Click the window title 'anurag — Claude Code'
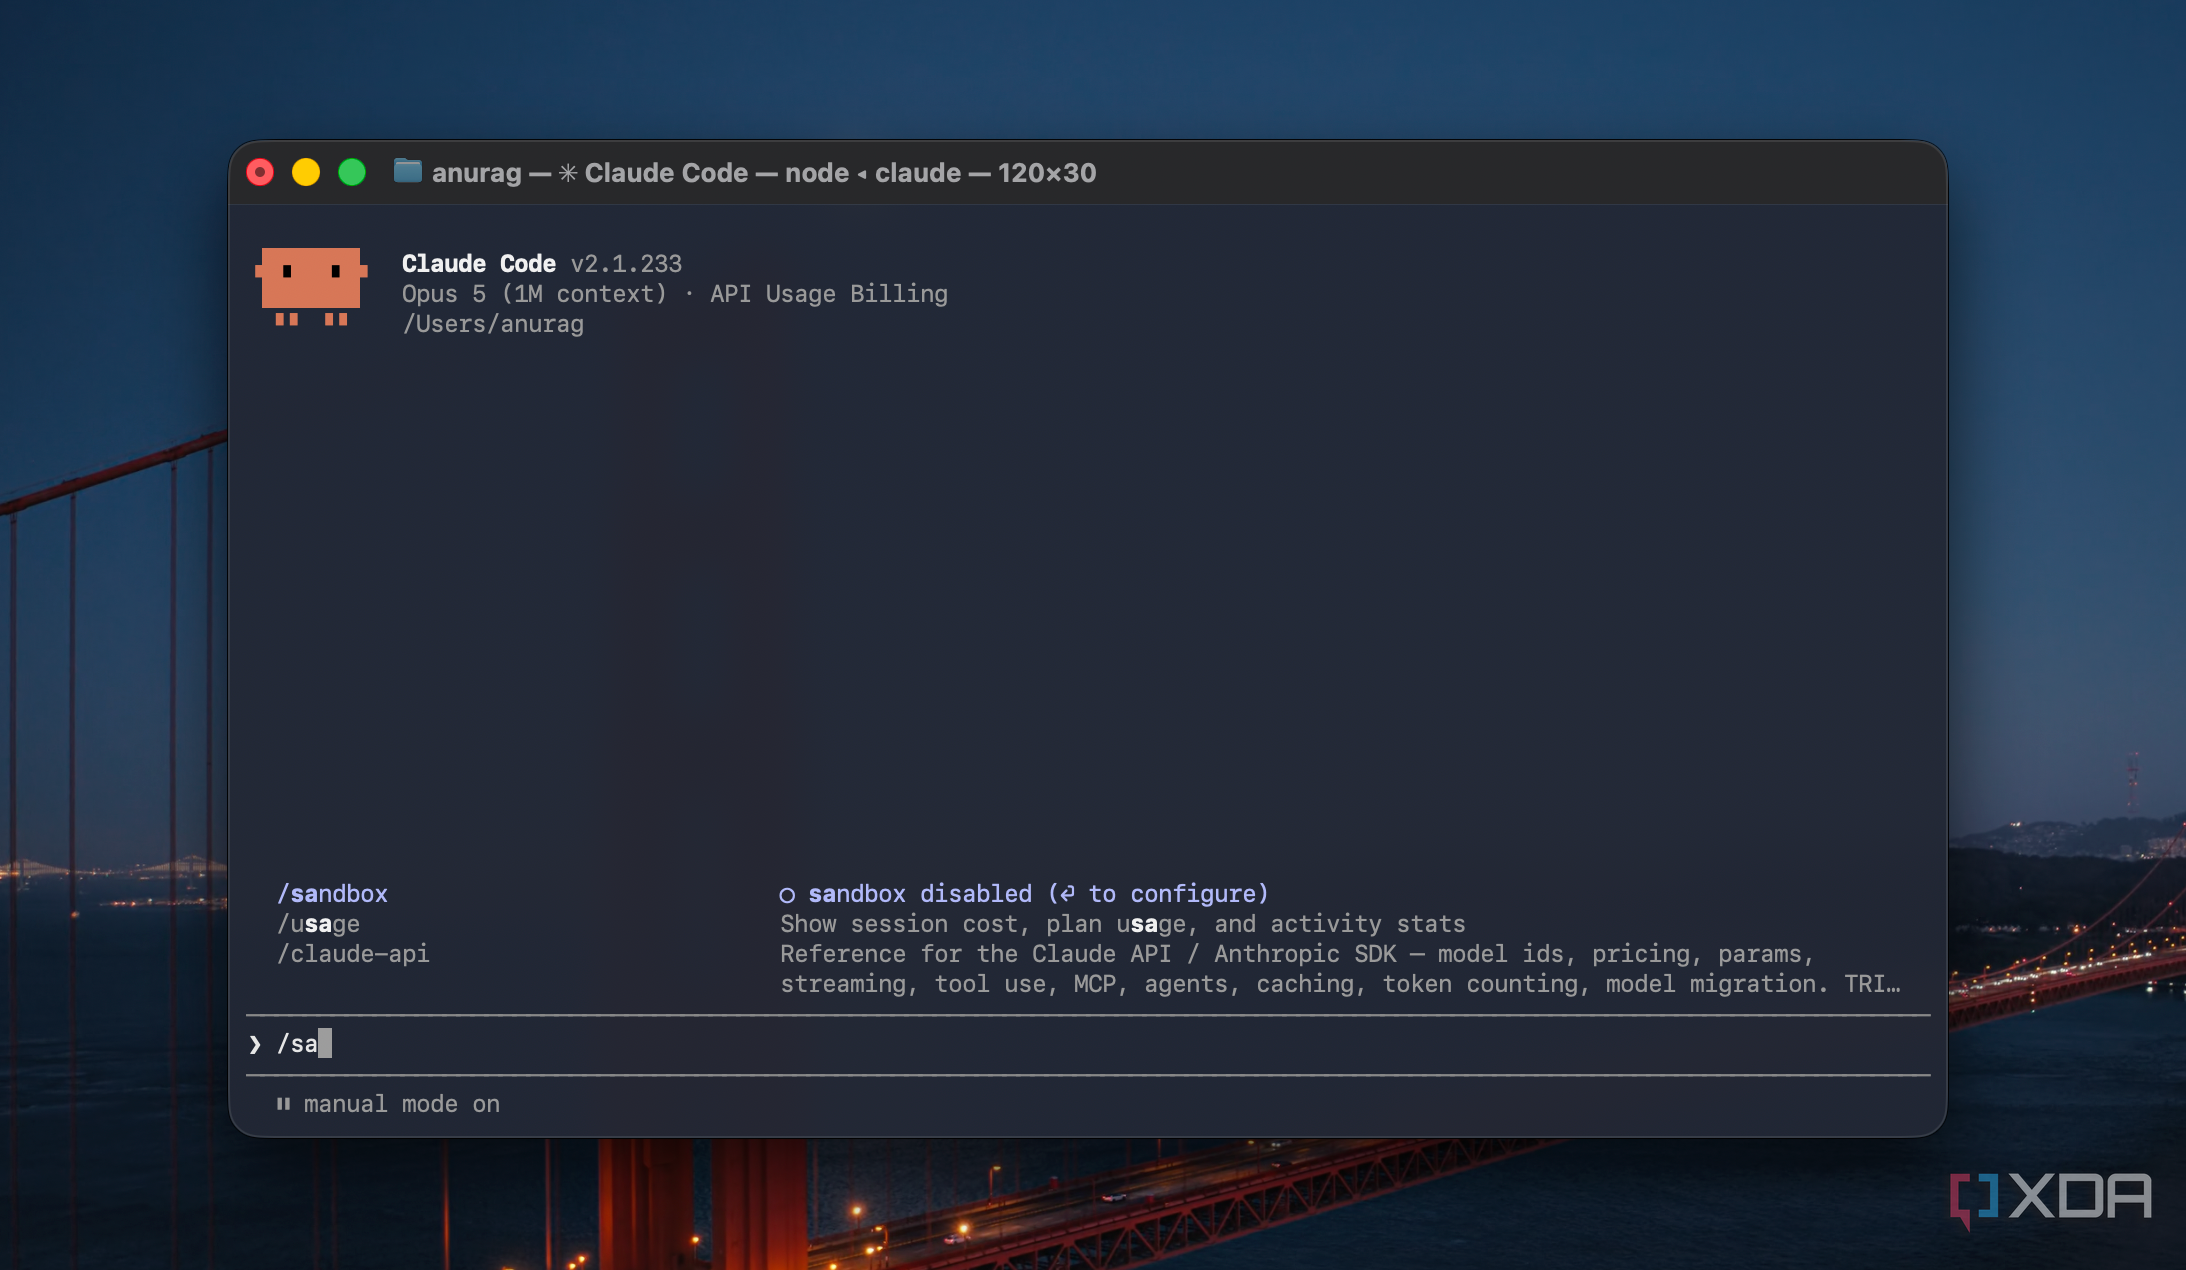 [x=764, y=173]
